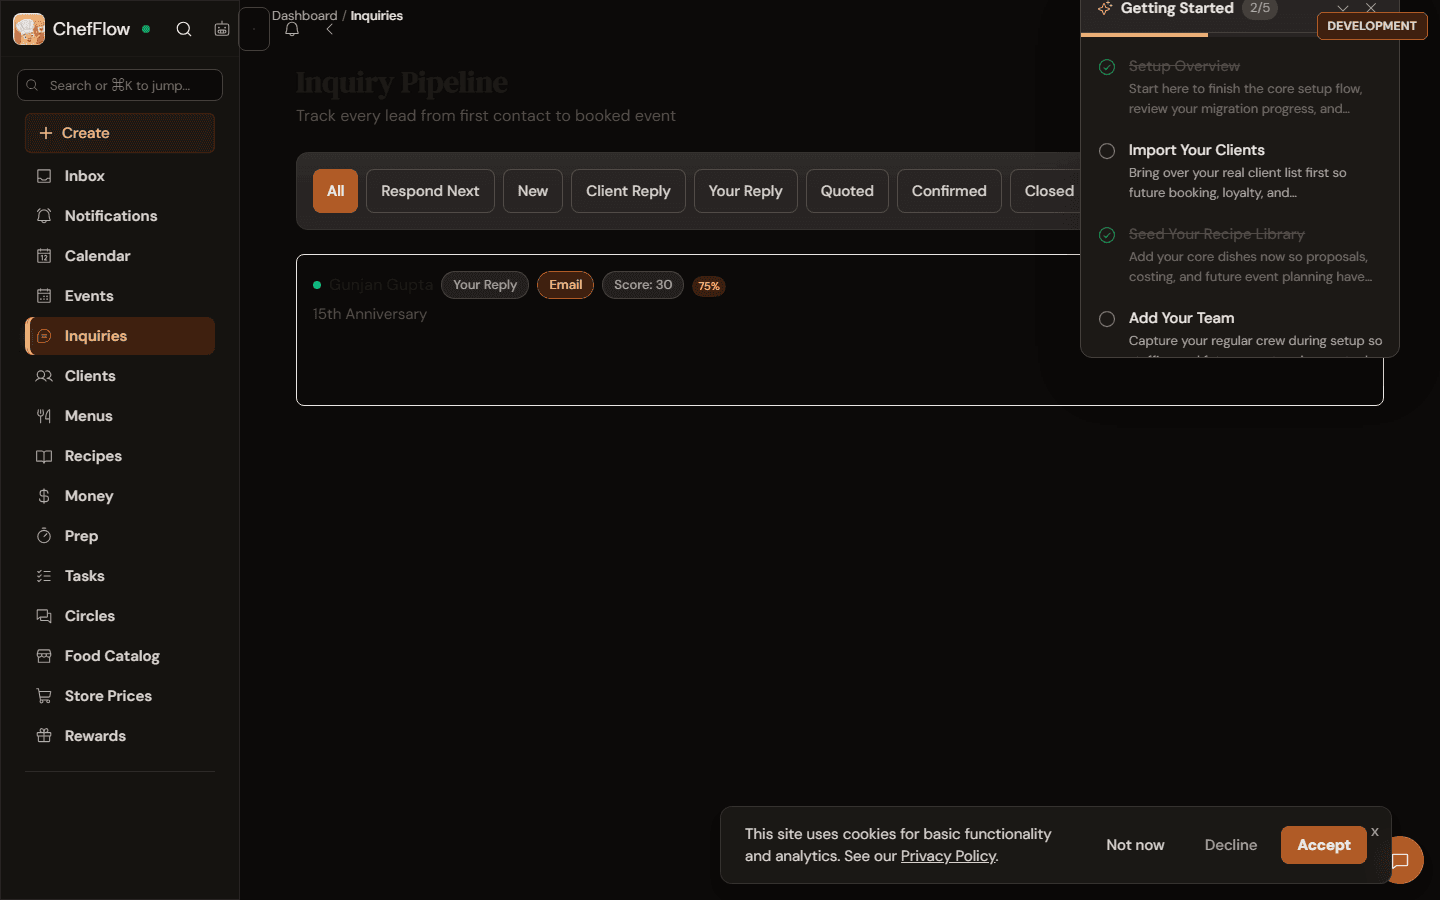This screenshot has height=900, width=1440.
Task: Go to Notifications in the sidebar
Action: (120, 216)
